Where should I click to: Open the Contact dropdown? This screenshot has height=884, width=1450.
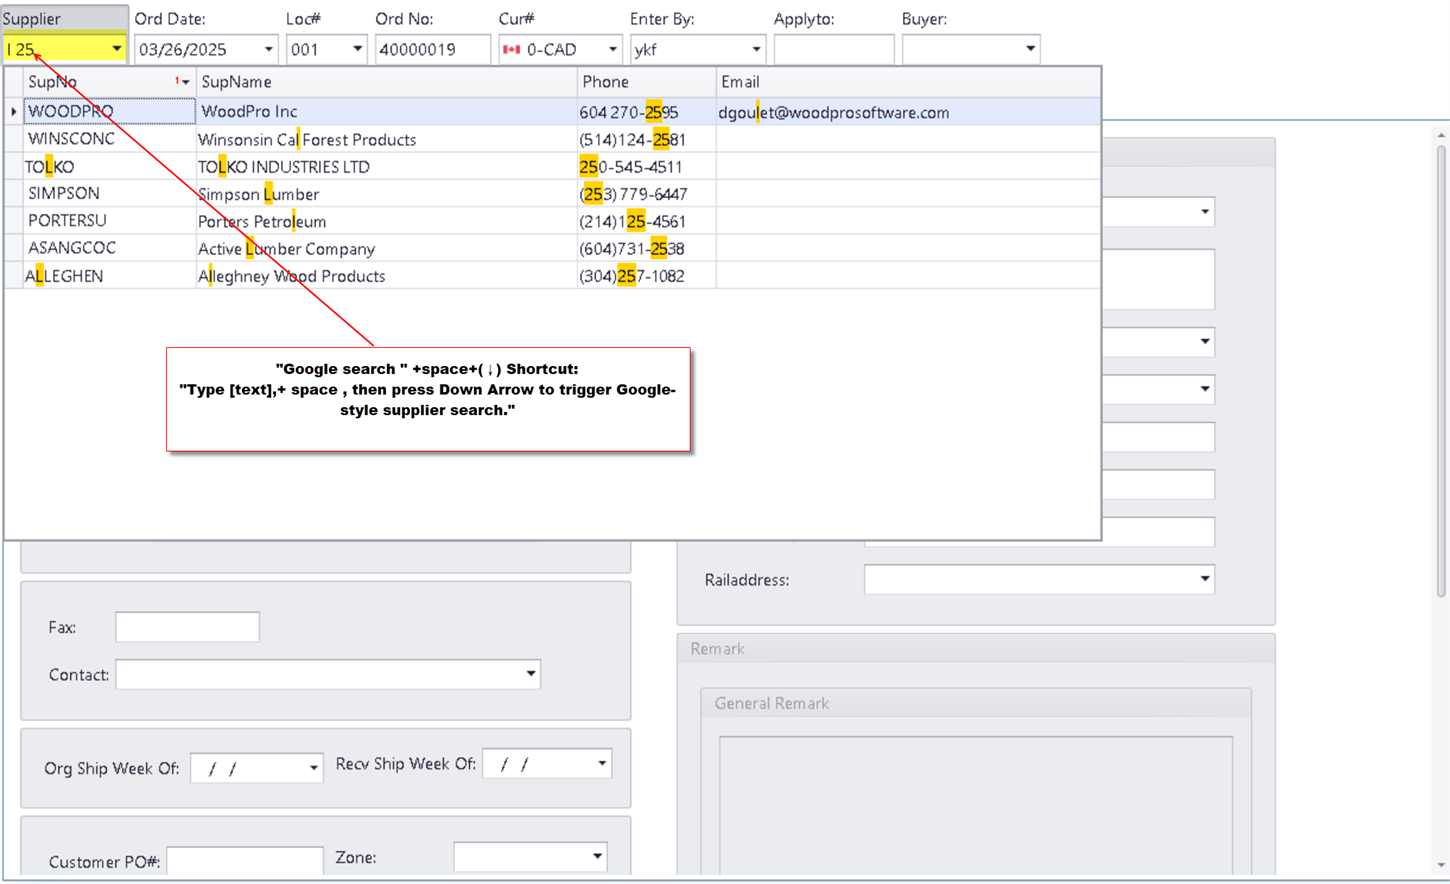530,674
